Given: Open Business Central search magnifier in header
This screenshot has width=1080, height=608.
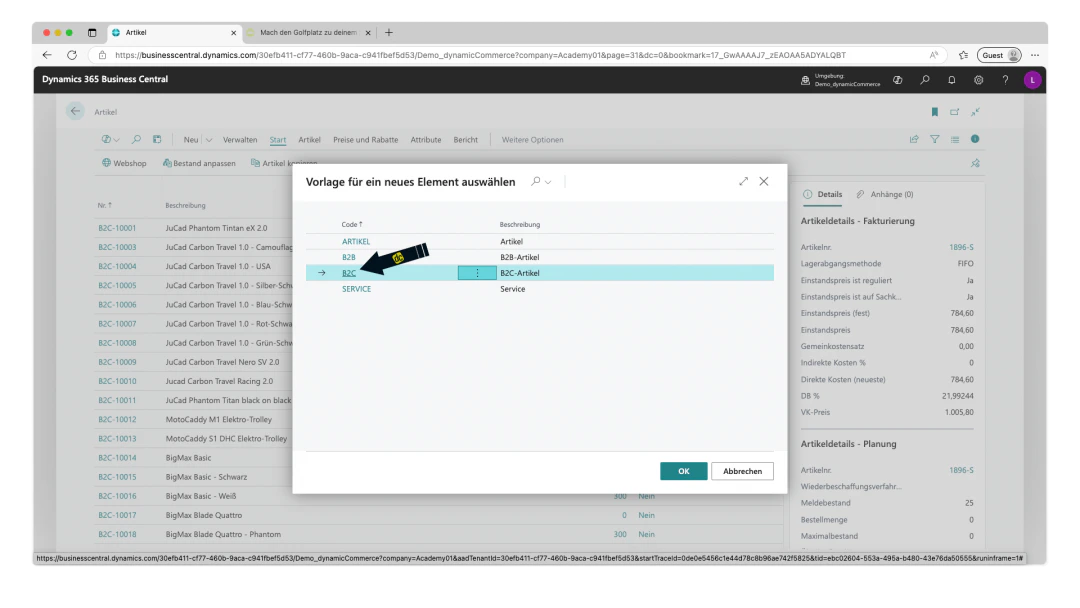Looking at the screenshot, I should 924,80.
